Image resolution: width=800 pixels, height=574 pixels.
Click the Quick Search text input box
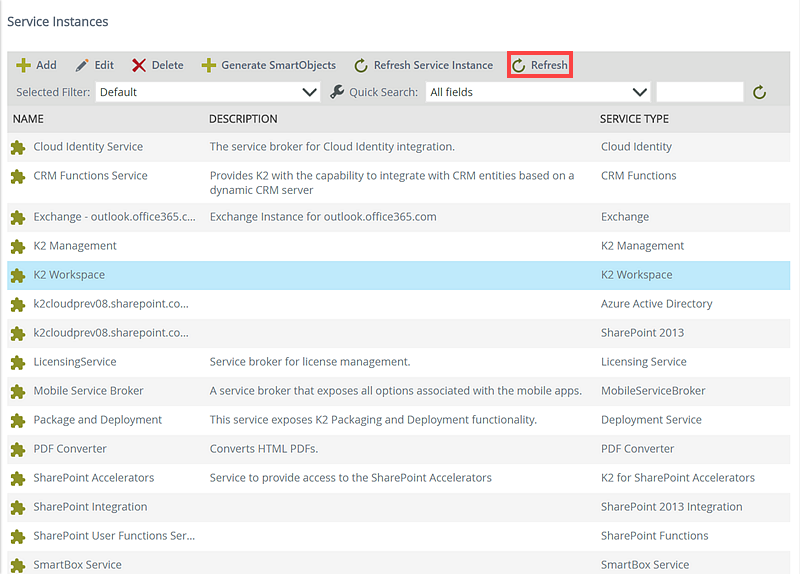[x=699, y=92]
